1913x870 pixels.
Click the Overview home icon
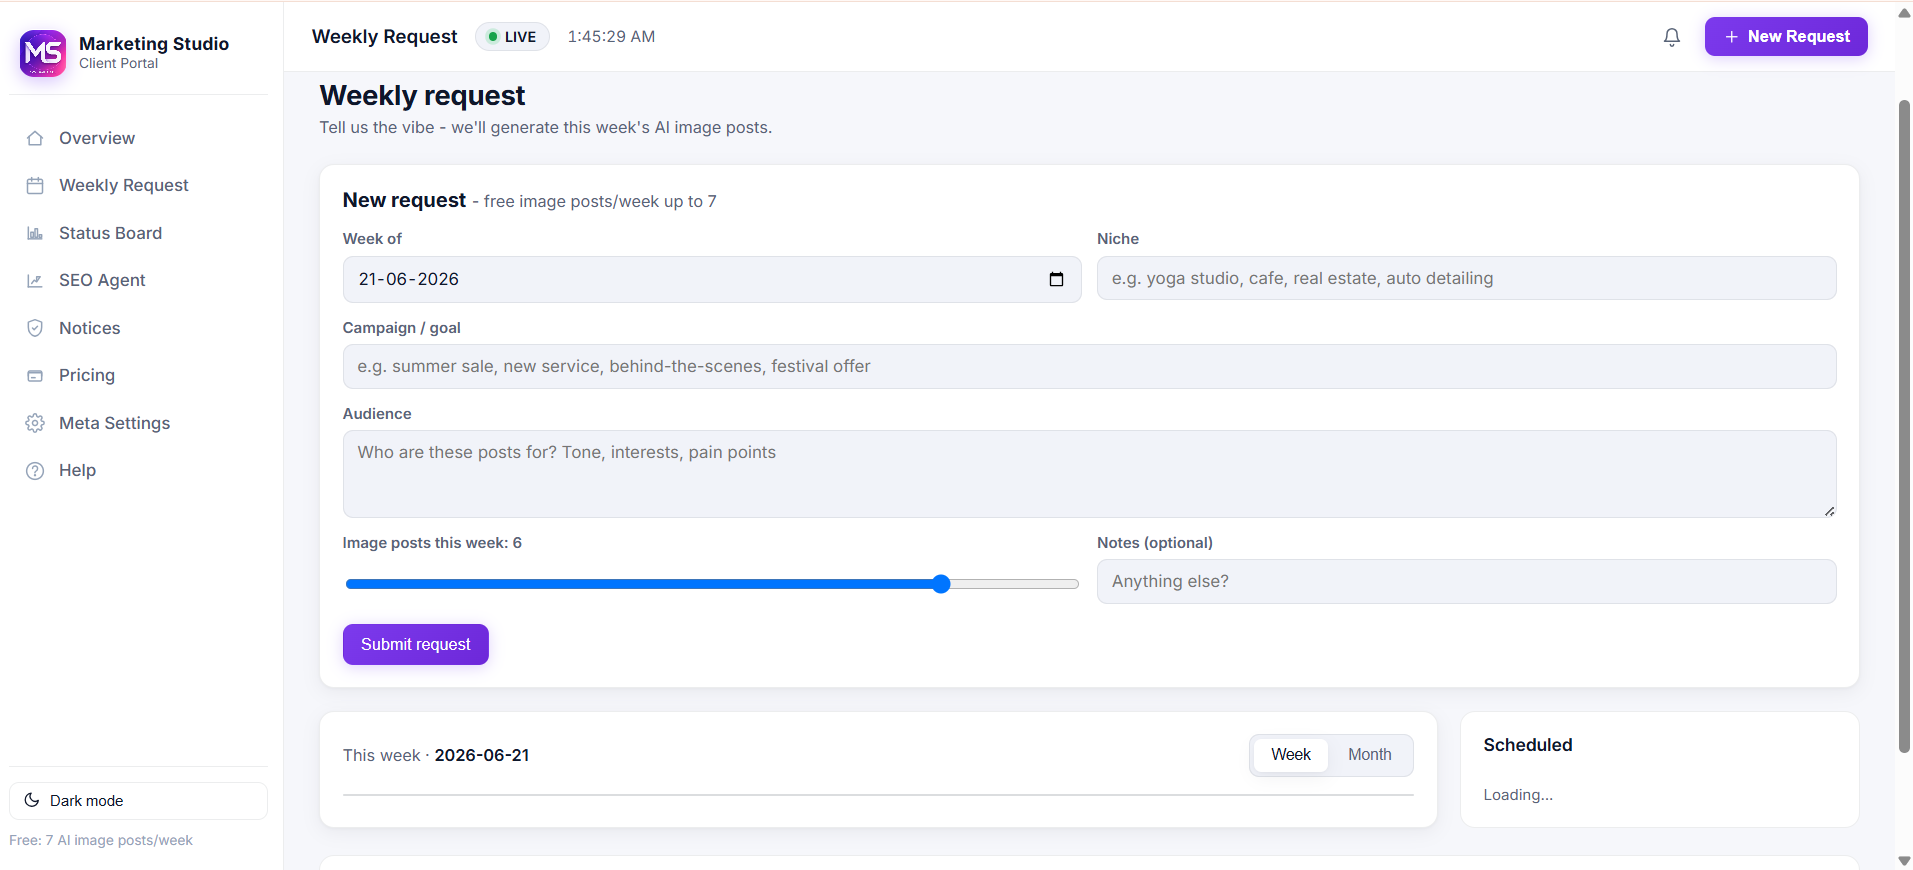(x=35, y=138)
